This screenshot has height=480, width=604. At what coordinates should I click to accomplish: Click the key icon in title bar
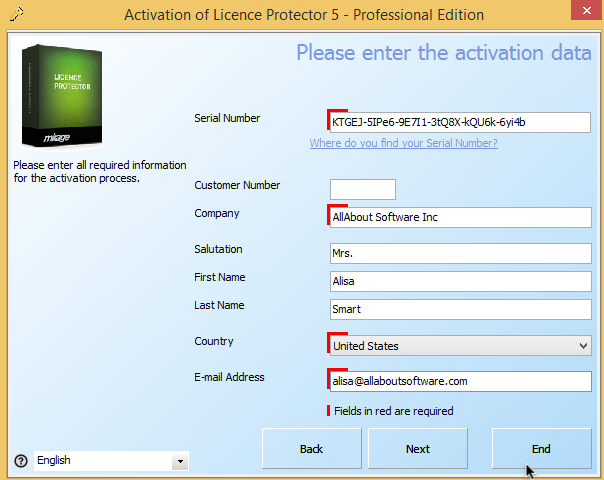pos(16,14)
